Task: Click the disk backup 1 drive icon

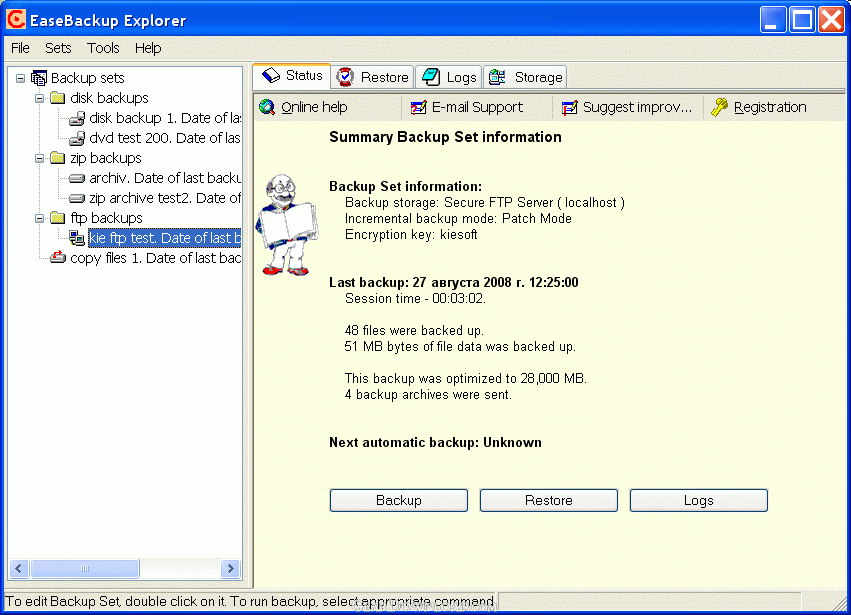Action: point(77,118)
